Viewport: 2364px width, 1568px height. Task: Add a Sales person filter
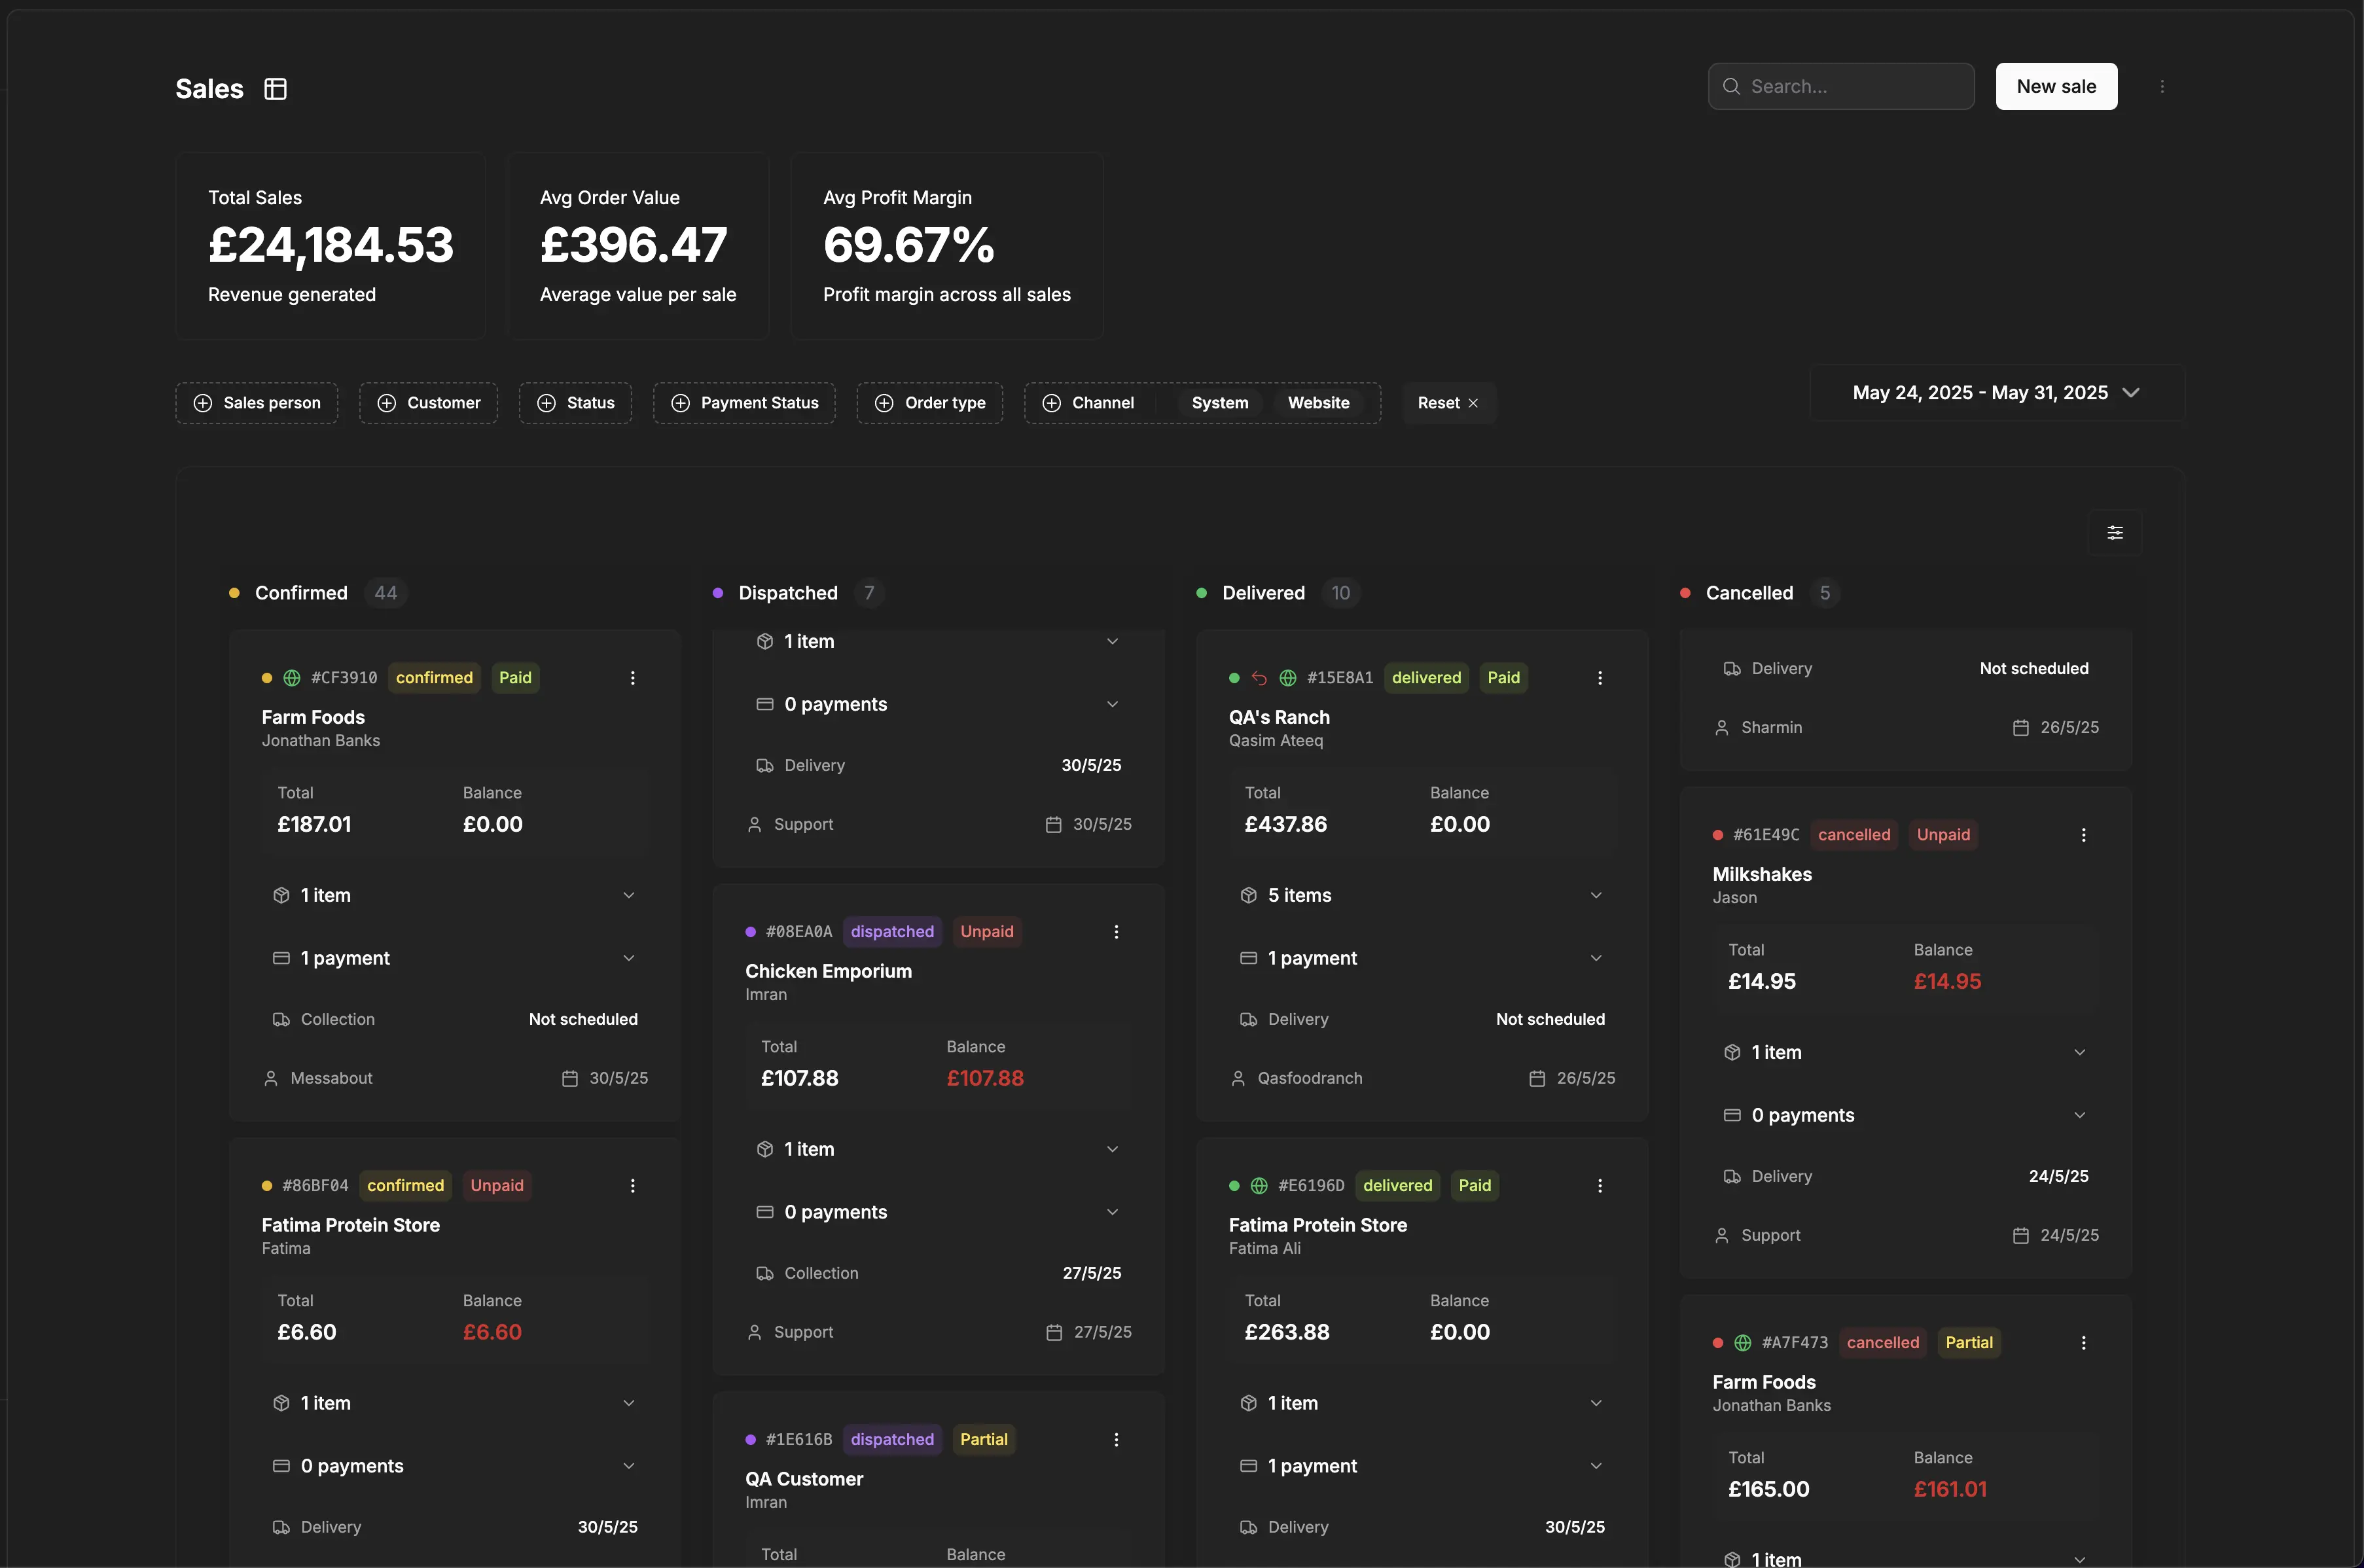pos(257,403)
